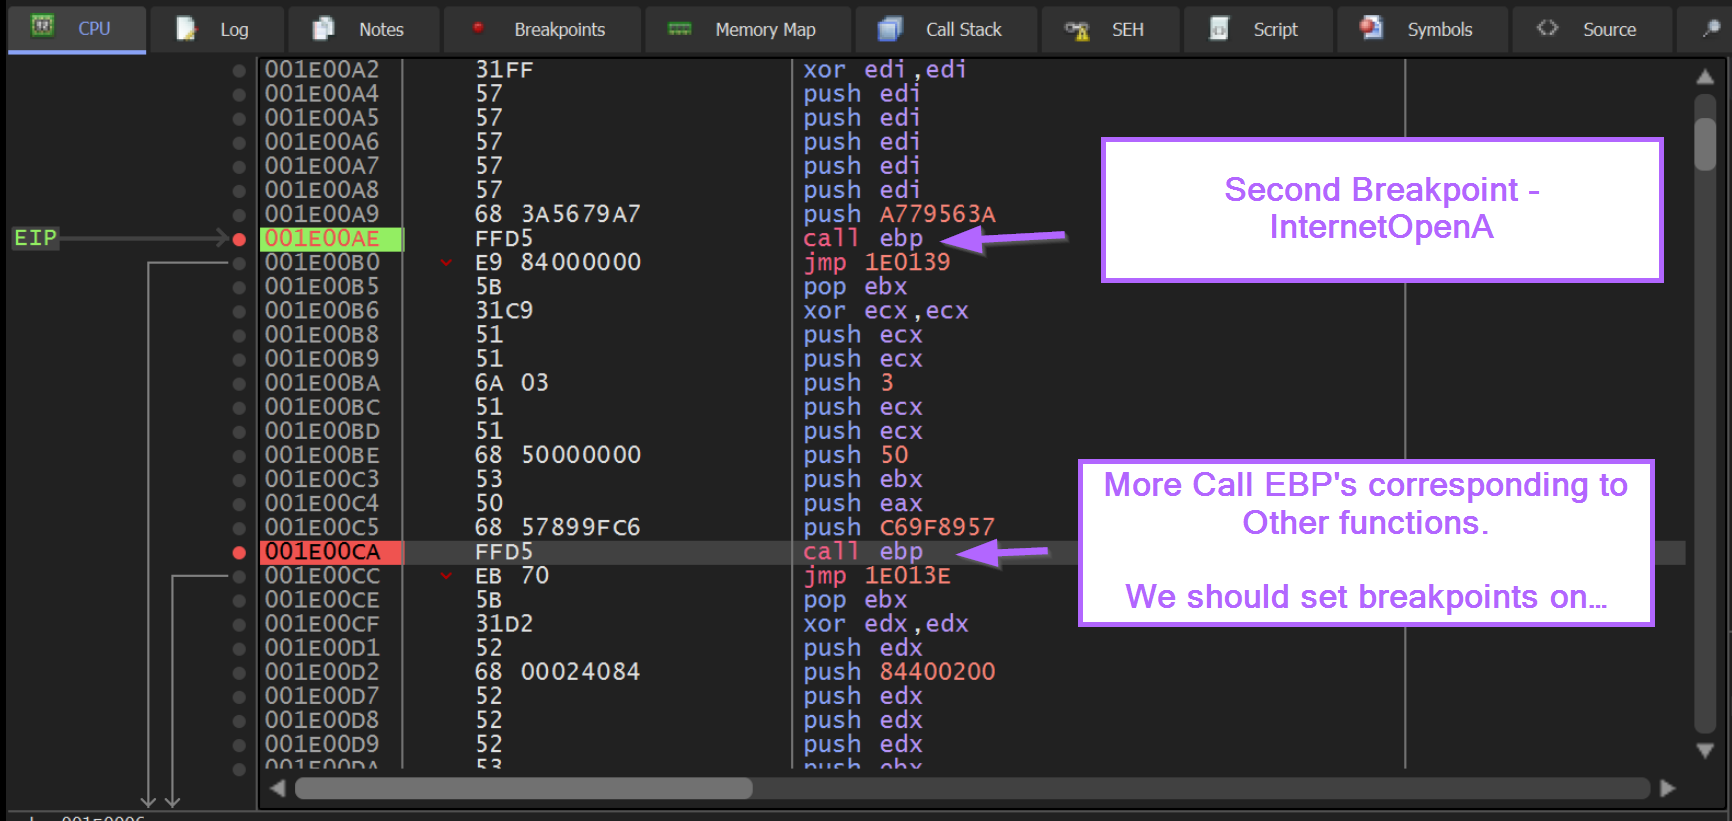1732x821 pixels.
Task: Toggle breakpoint dot at address 001E00AE
Action: click(x=239, y=239)
